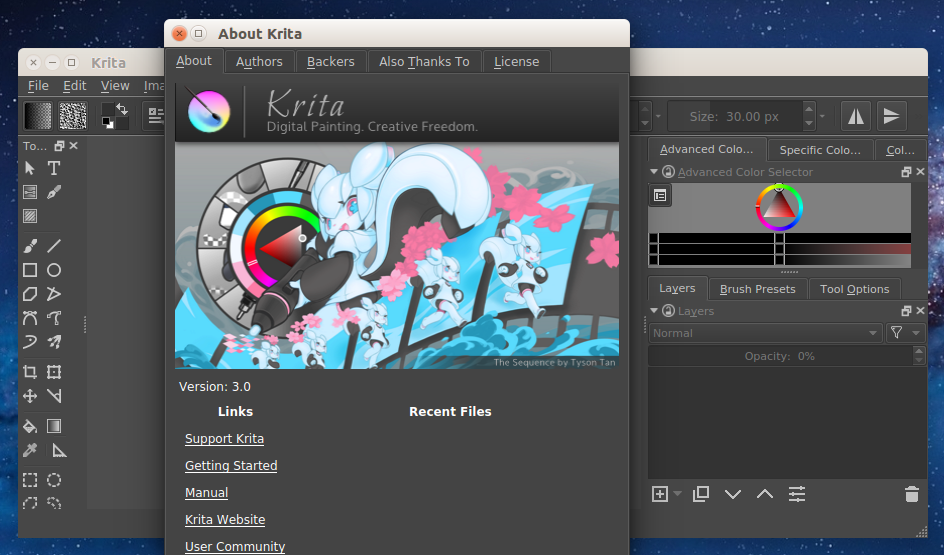Select the Freehand Brush tool
This screenshot has width=944, height=555.
(30, 246)
